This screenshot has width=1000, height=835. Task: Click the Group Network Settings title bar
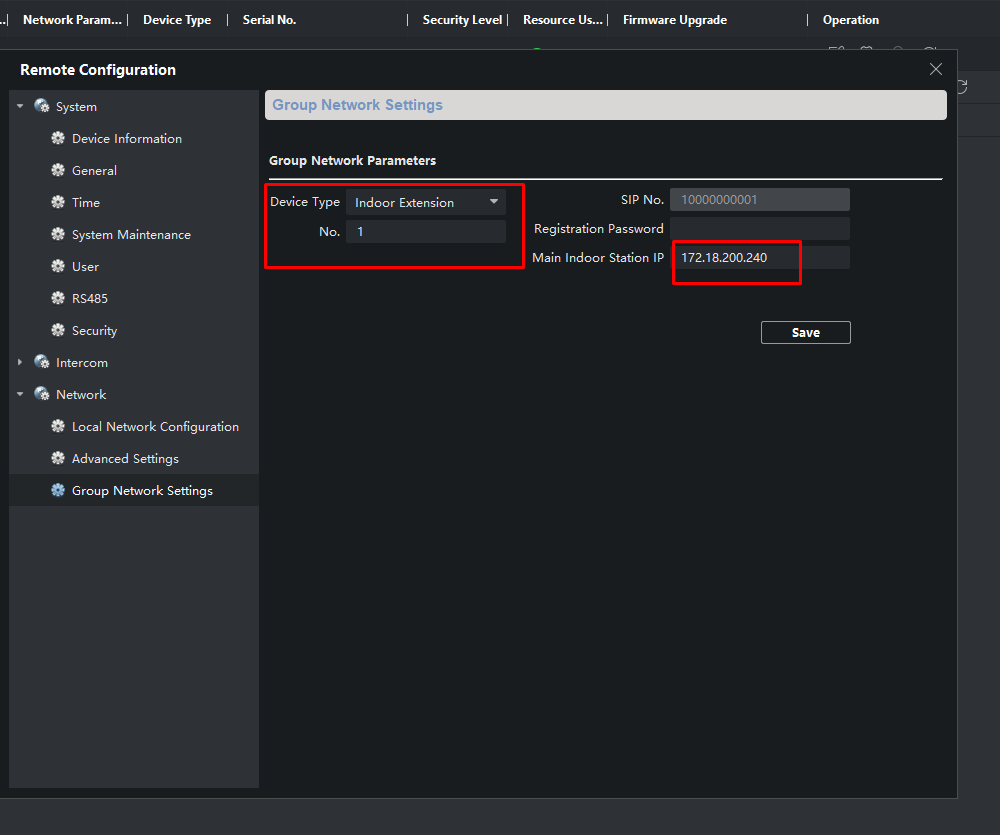(x=606, y=105)
